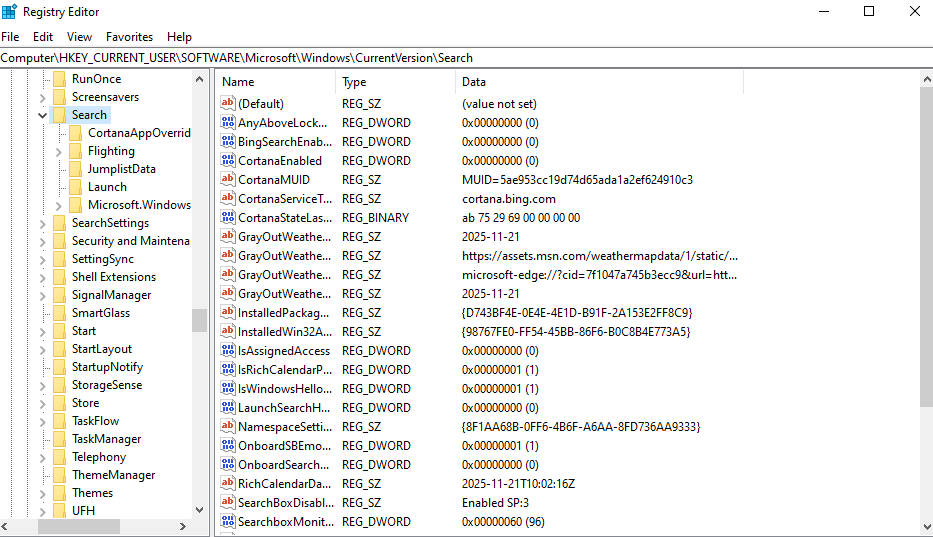The width and height of the screenshot is (933, 537).
Task: Click the tree pane's scroll up arrow
Action: 199,79
